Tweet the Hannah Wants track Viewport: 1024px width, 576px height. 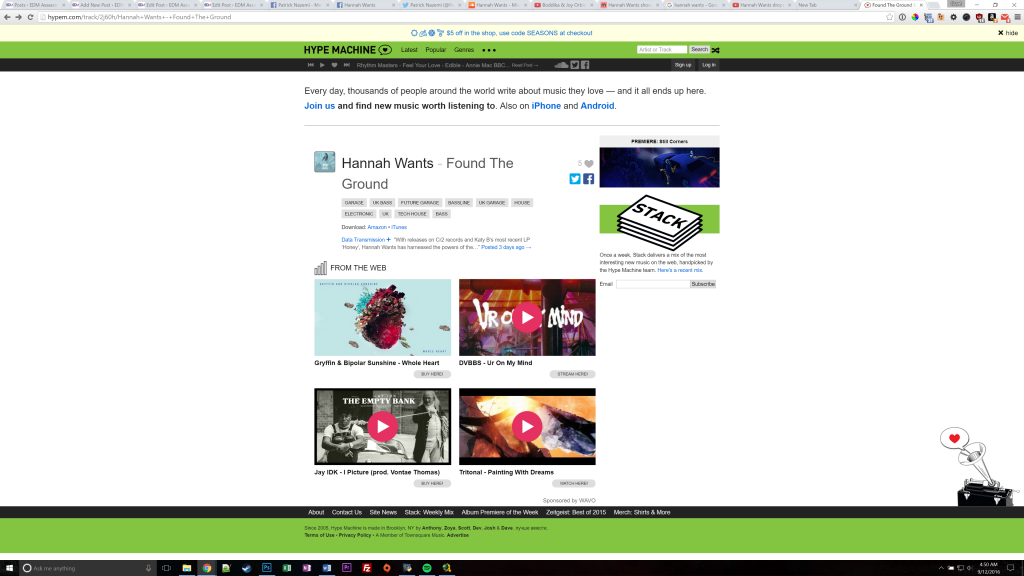click(x=575, y=179)
